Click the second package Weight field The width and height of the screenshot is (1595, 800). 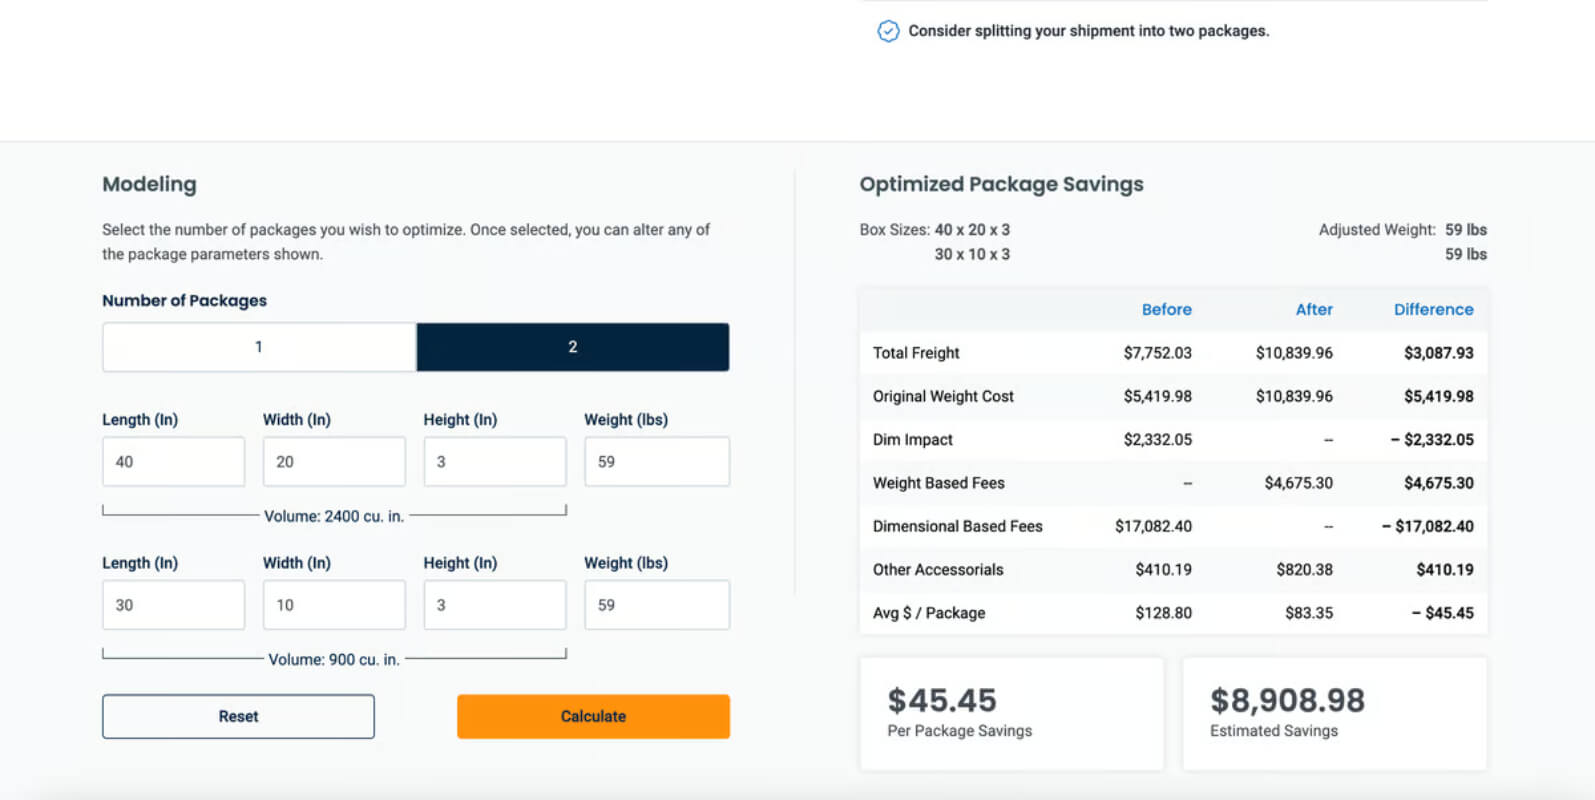pos(657,605)
